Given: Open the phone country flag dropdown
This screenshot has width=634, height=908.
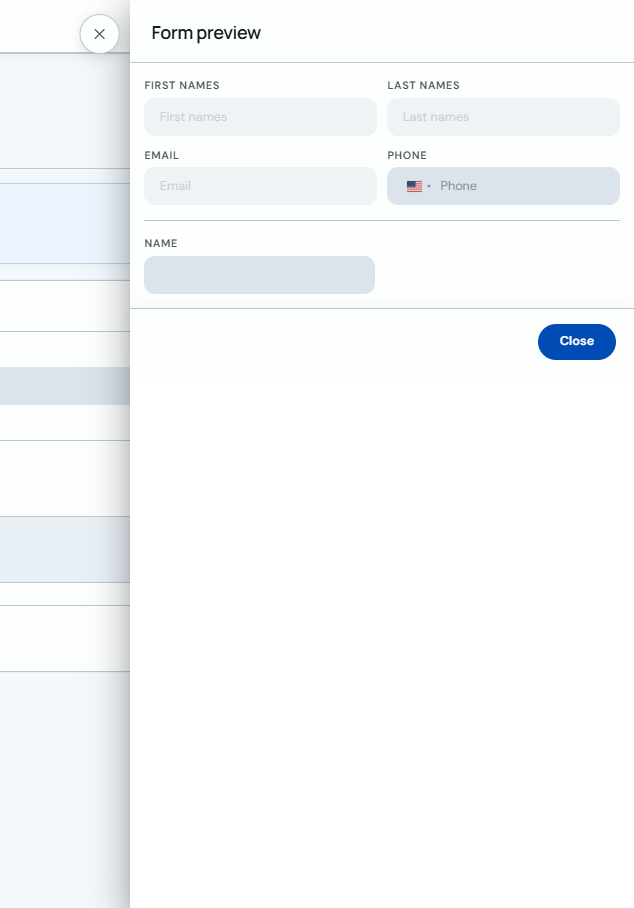Looking at the screenshot, I should pos(419,186).
